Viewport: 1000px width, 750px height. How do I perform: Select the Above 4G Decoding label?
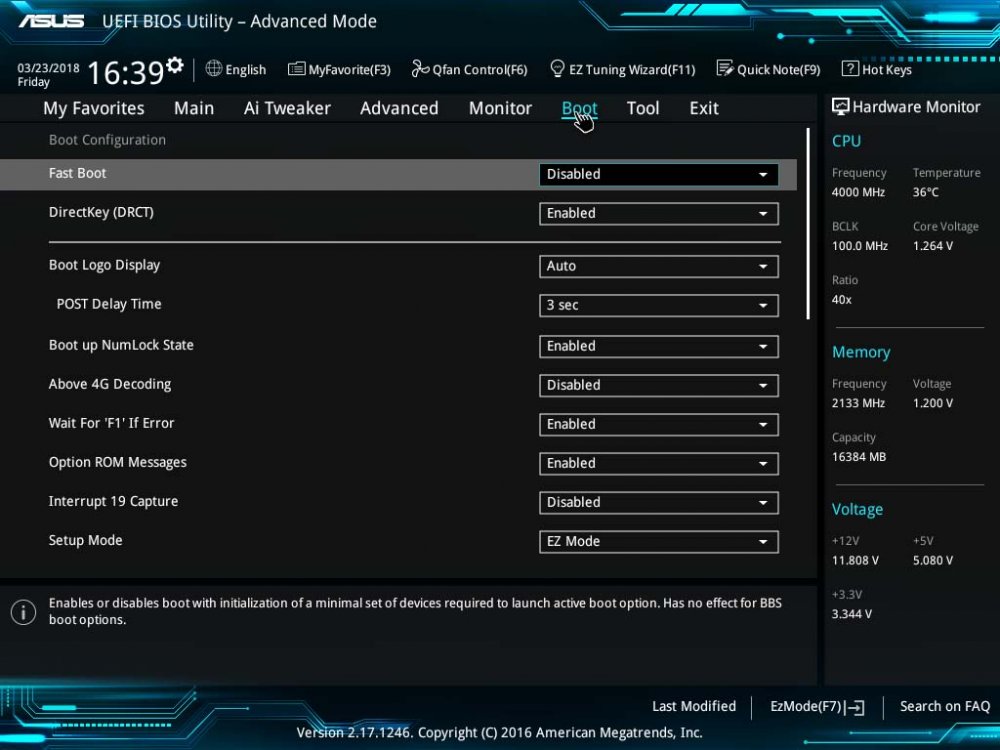coord(110,385)
